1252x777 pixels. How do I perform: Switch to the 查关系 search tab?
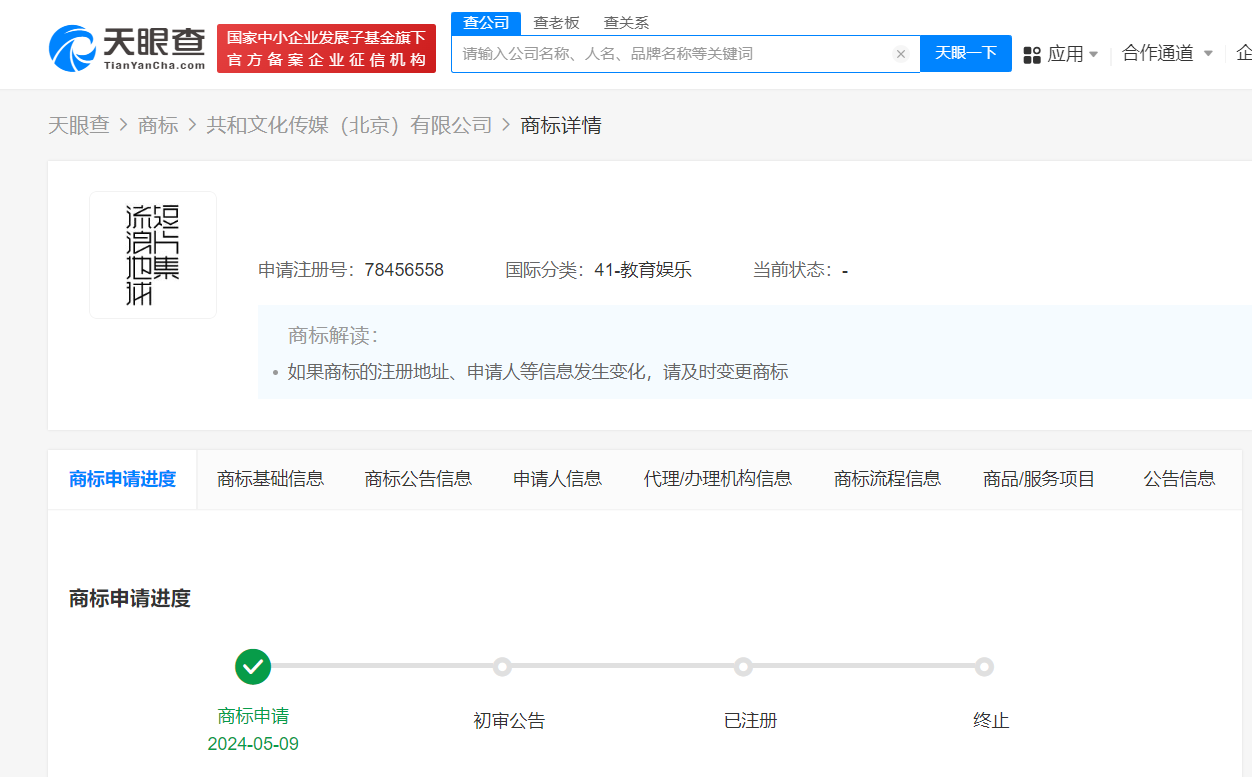click(625, 22)
